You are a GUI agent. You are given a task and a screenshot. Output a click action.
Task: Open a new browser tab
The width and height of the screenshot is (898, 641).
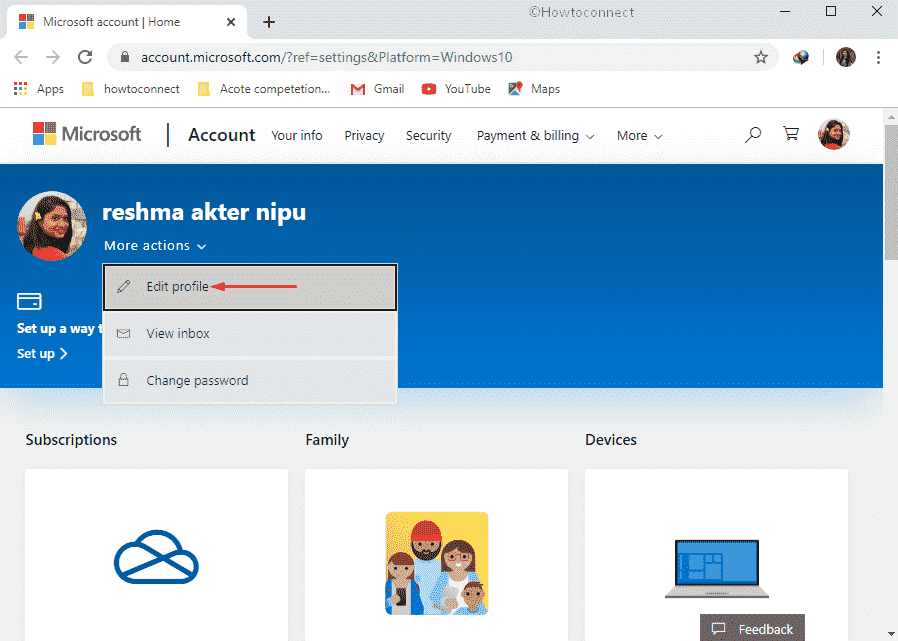pos(269,22)
